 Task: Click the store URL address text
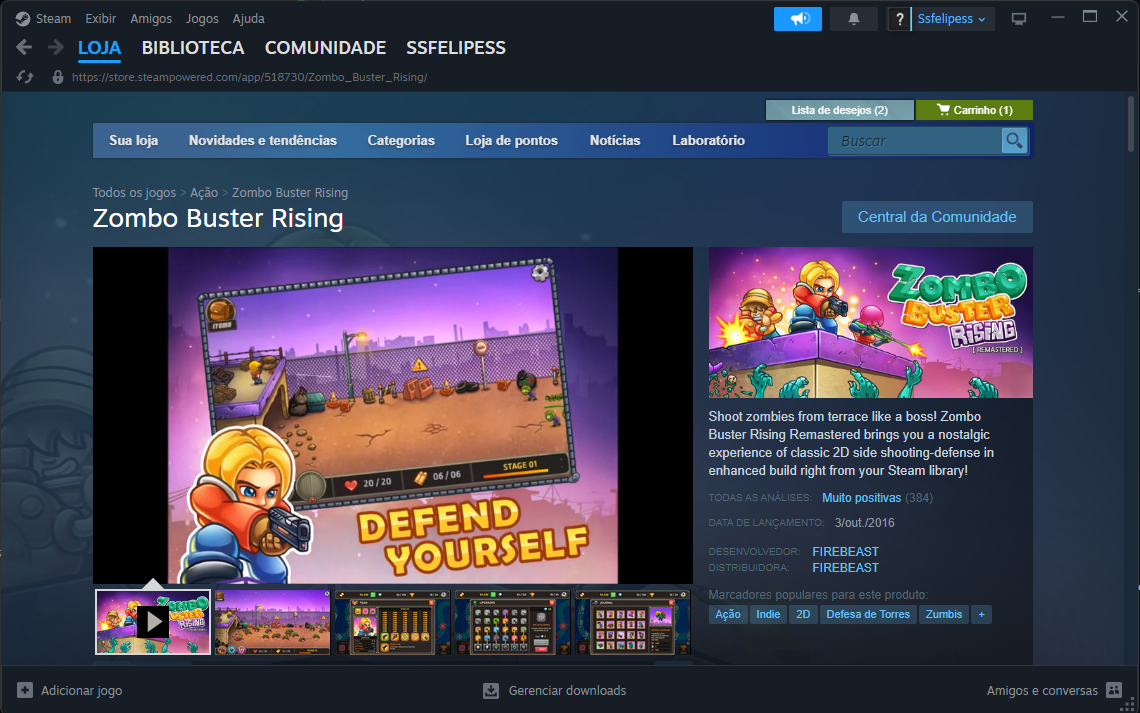(249, 77)
